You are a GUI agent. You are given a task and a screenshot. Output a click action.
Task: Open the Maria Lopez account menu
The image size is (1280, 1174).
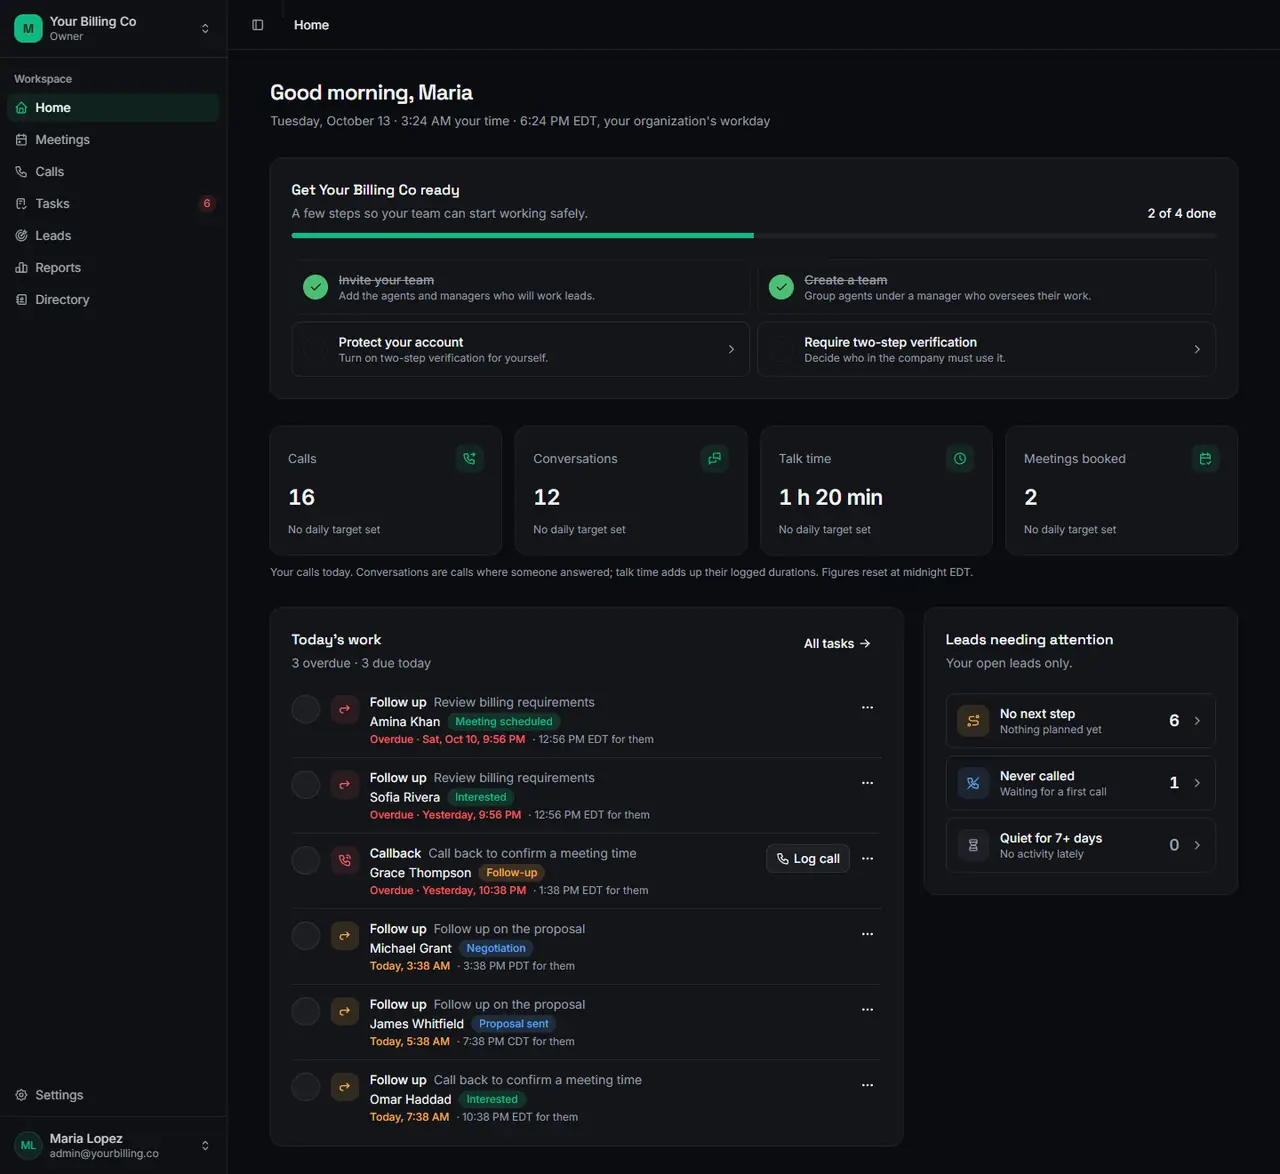114,1146
